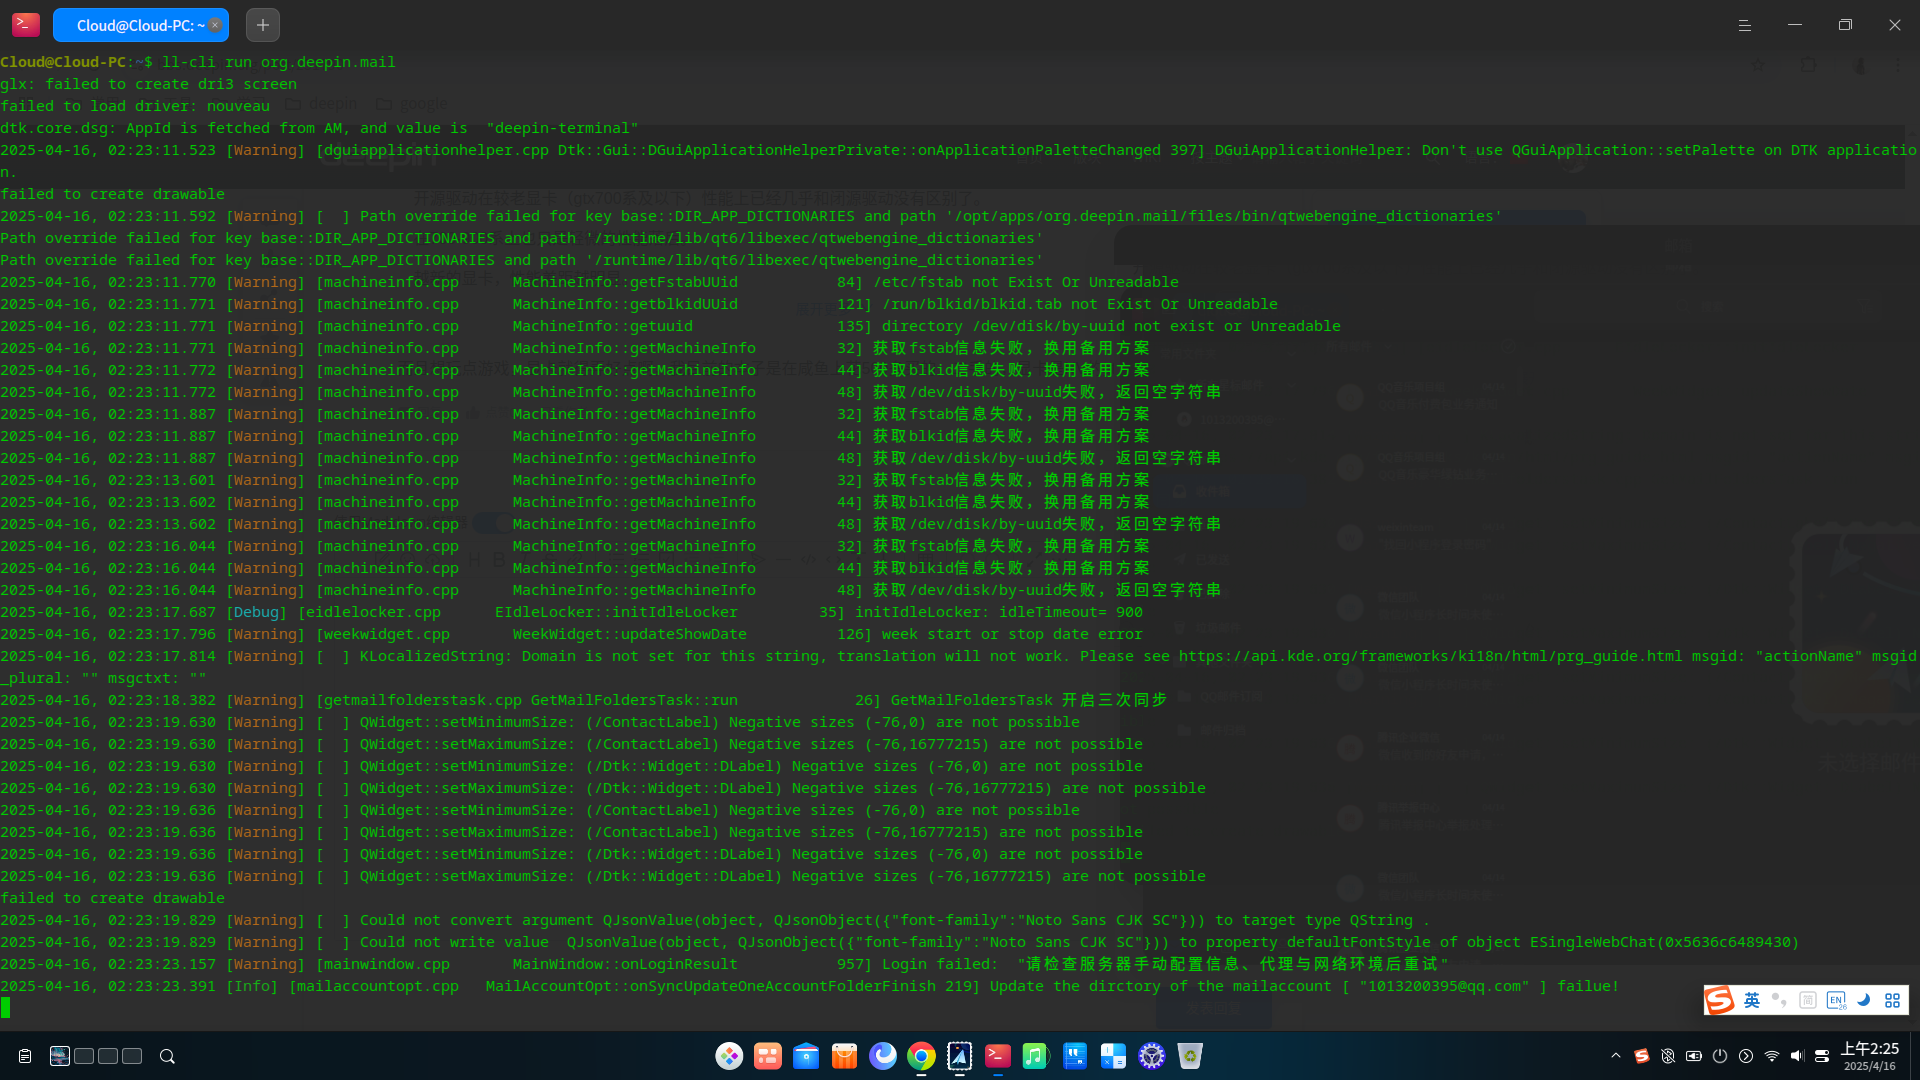This screenshot has height=1080, width=1920.
Task: Open the multitasking view in dock
Action: (x=768, y=1056)
